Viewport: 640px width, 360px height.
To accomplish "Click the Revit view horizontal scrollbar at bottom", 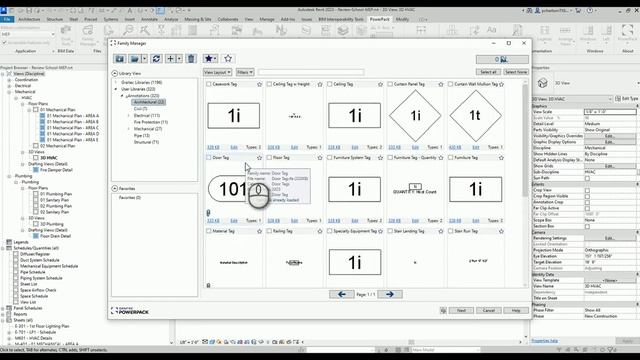I will click(x=411, y=342).
